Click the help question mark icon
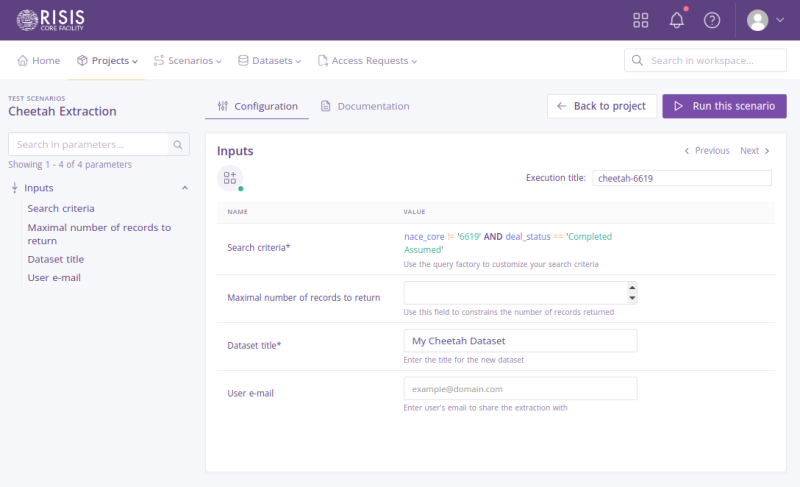 (712, 20)
